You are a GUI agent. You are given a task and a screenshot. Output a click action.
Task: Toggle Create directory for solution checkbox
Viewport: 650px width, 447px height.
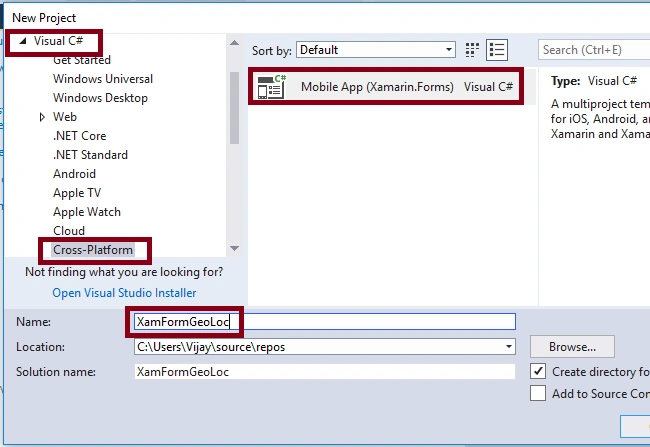pos(538,371)
